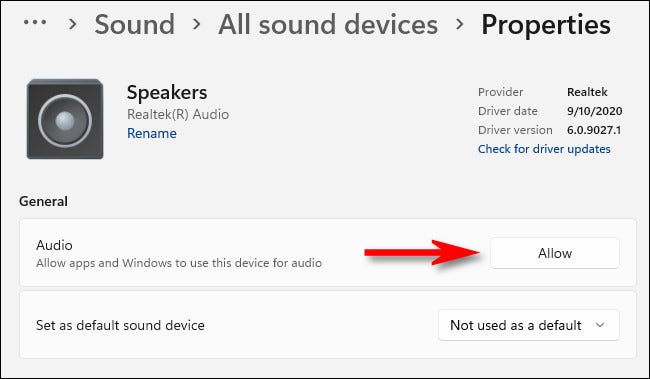Select the Set as default sound device row

(x=327, y=325)
